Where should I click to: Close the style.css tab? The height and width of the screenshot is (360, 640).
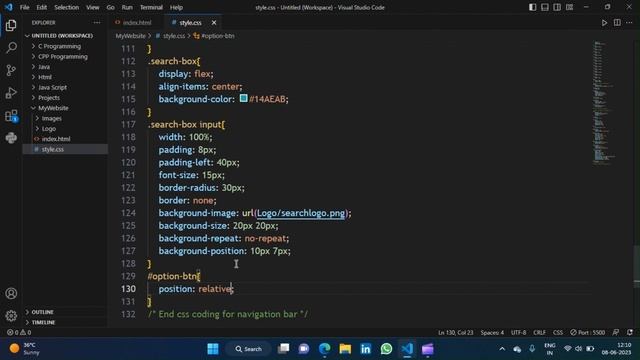pos(214,23)
